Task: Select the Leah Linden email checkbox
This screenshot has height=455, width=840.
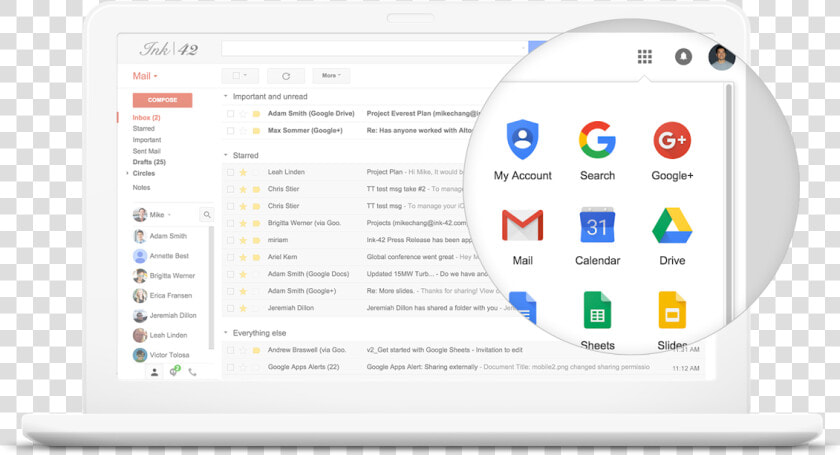Action: point(230,172)
